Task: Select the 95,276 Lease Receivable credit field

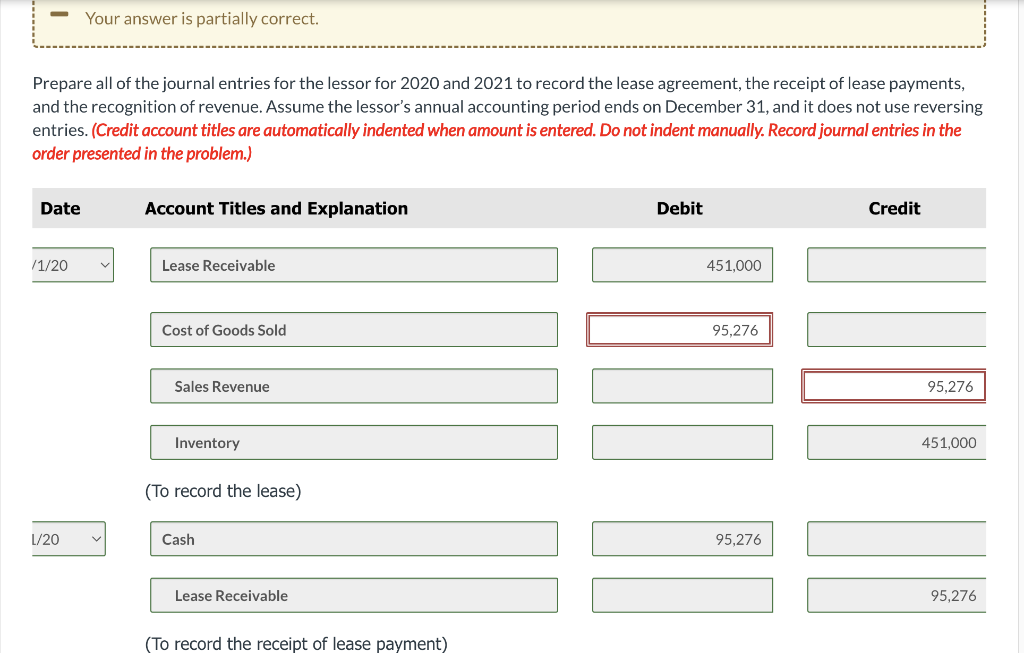Action: coord(895,595)
